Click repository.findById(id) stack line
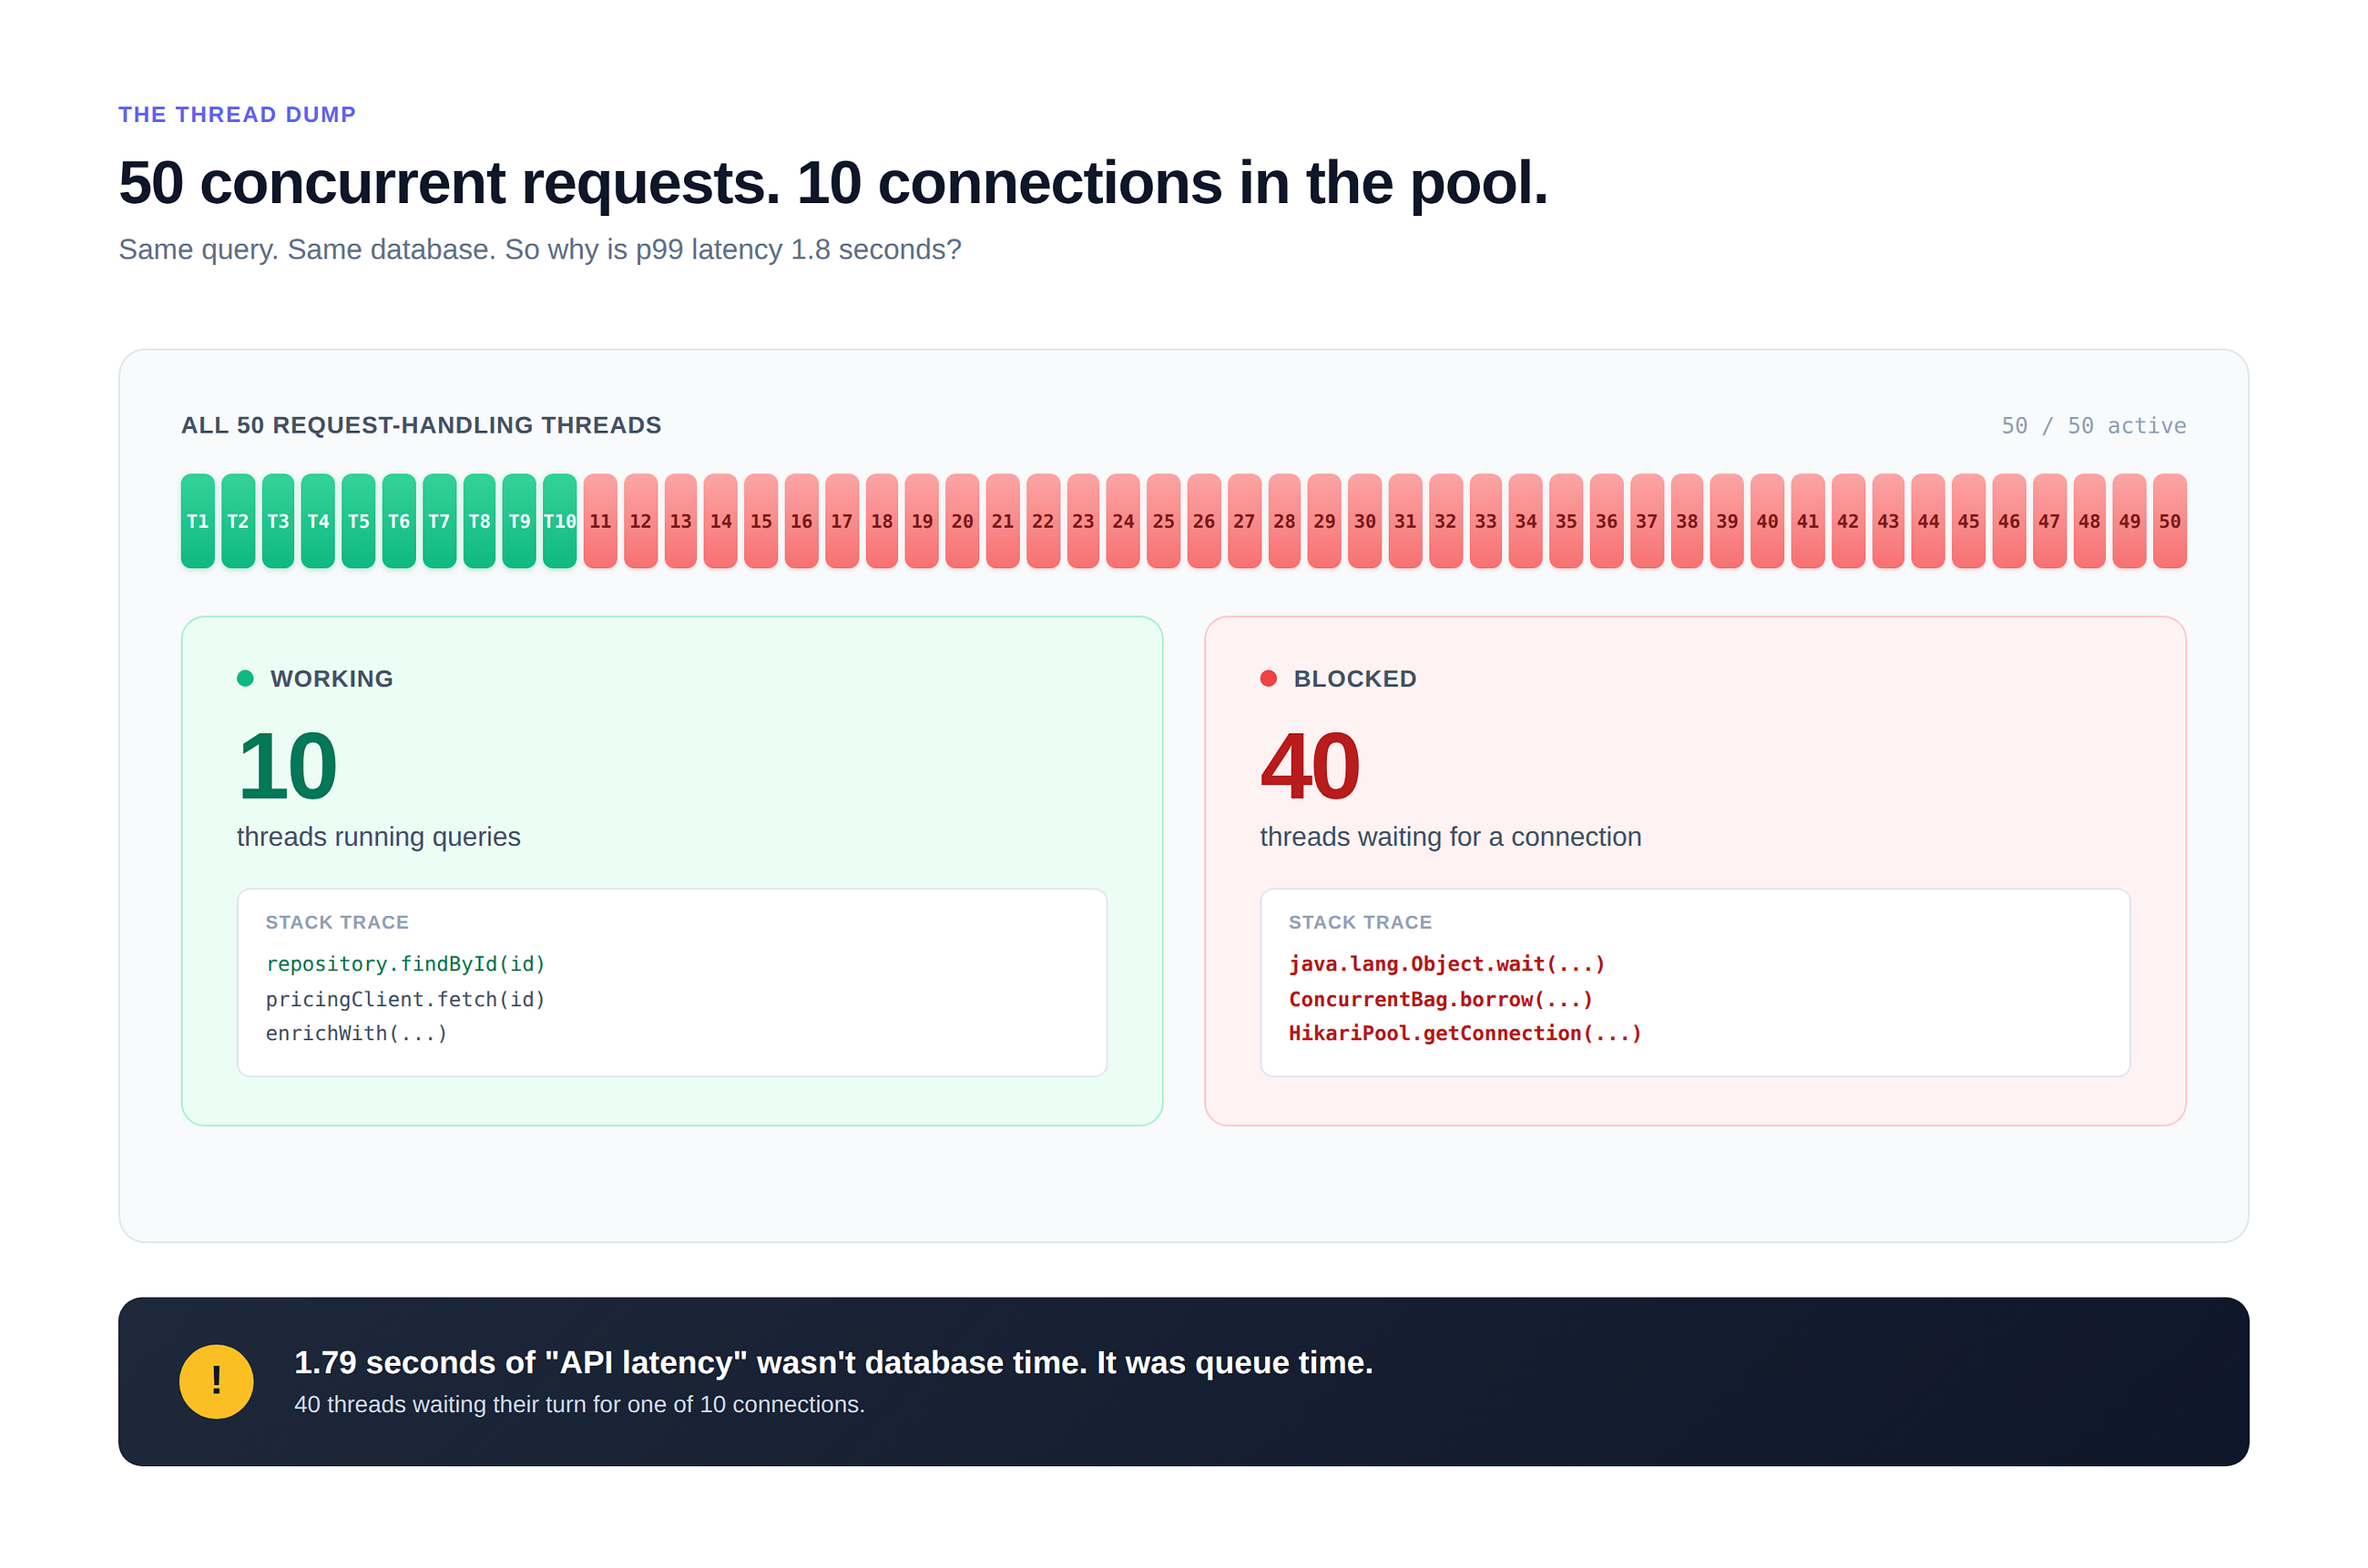This screenshot has width=2368, height=1568. (x=405, y=964)
